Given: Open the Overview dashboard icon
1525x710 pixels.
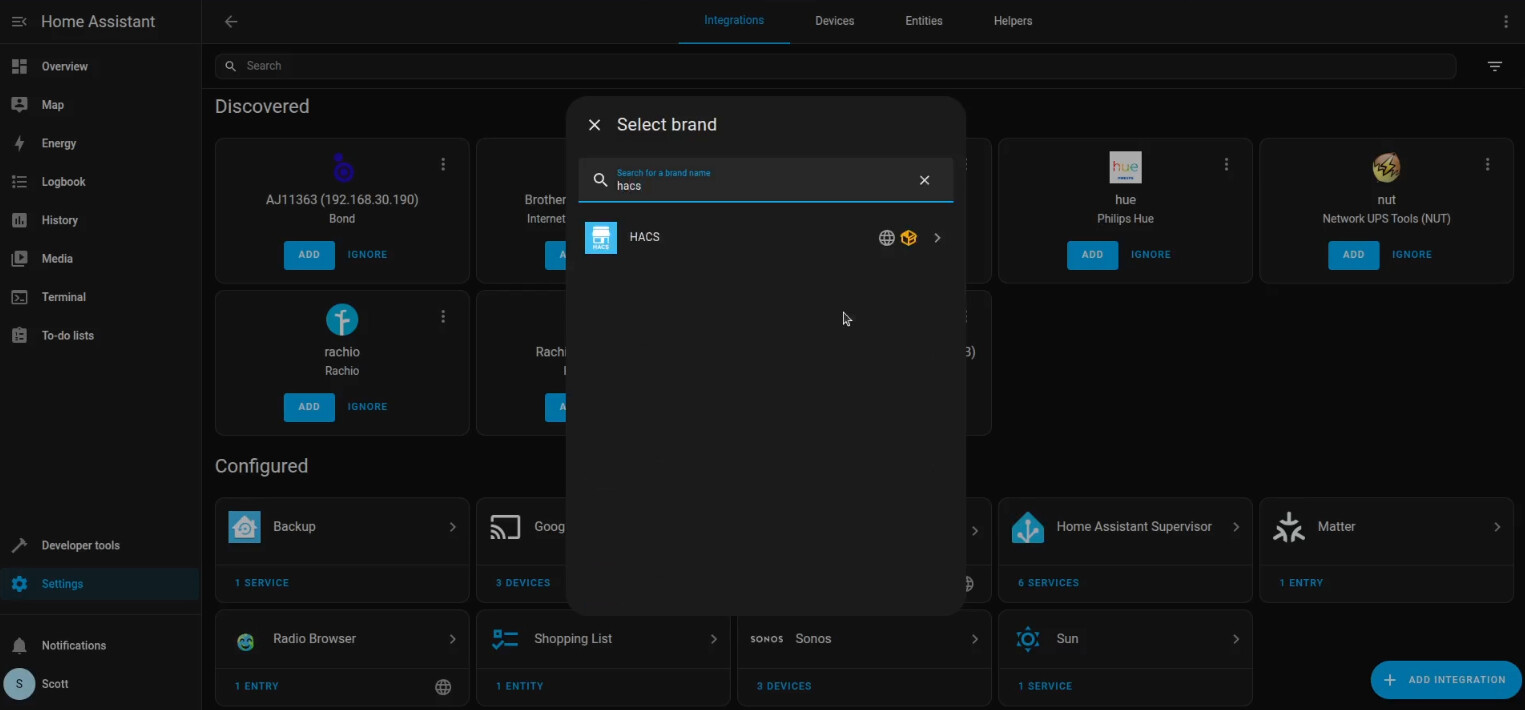Looking at the screenshot, I should pos(19,66).
